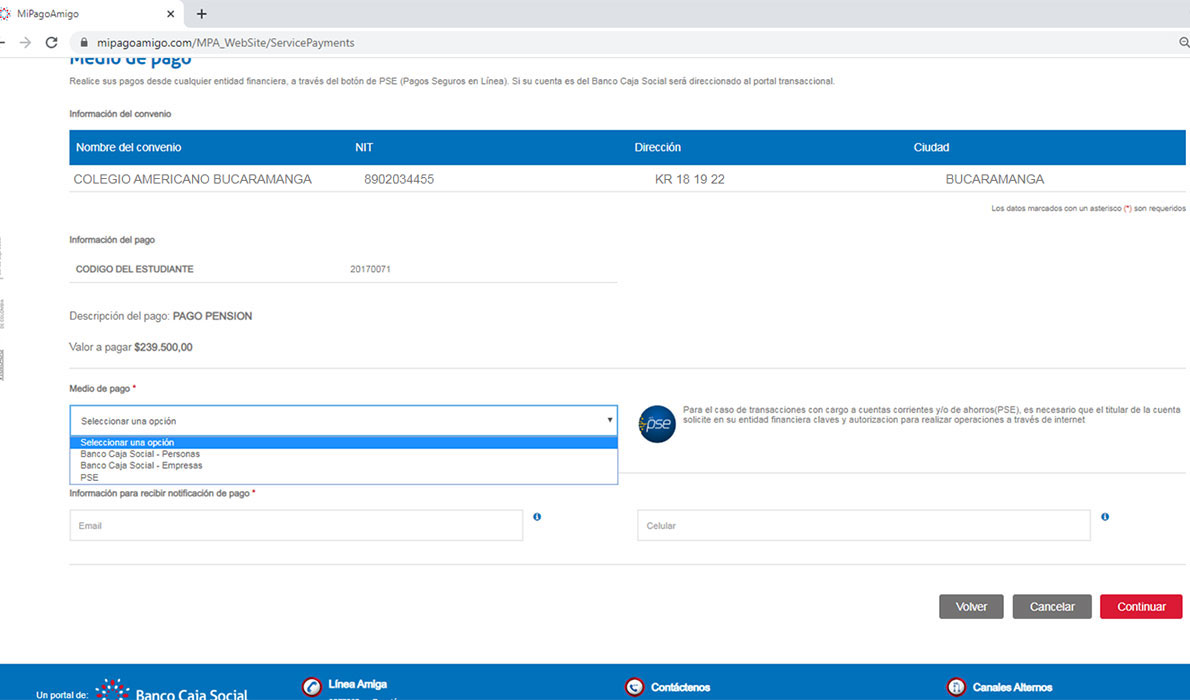This screenshot has width=1190, height=700.
Task: Click the info icon beside Email field
Action: (537, 517)
